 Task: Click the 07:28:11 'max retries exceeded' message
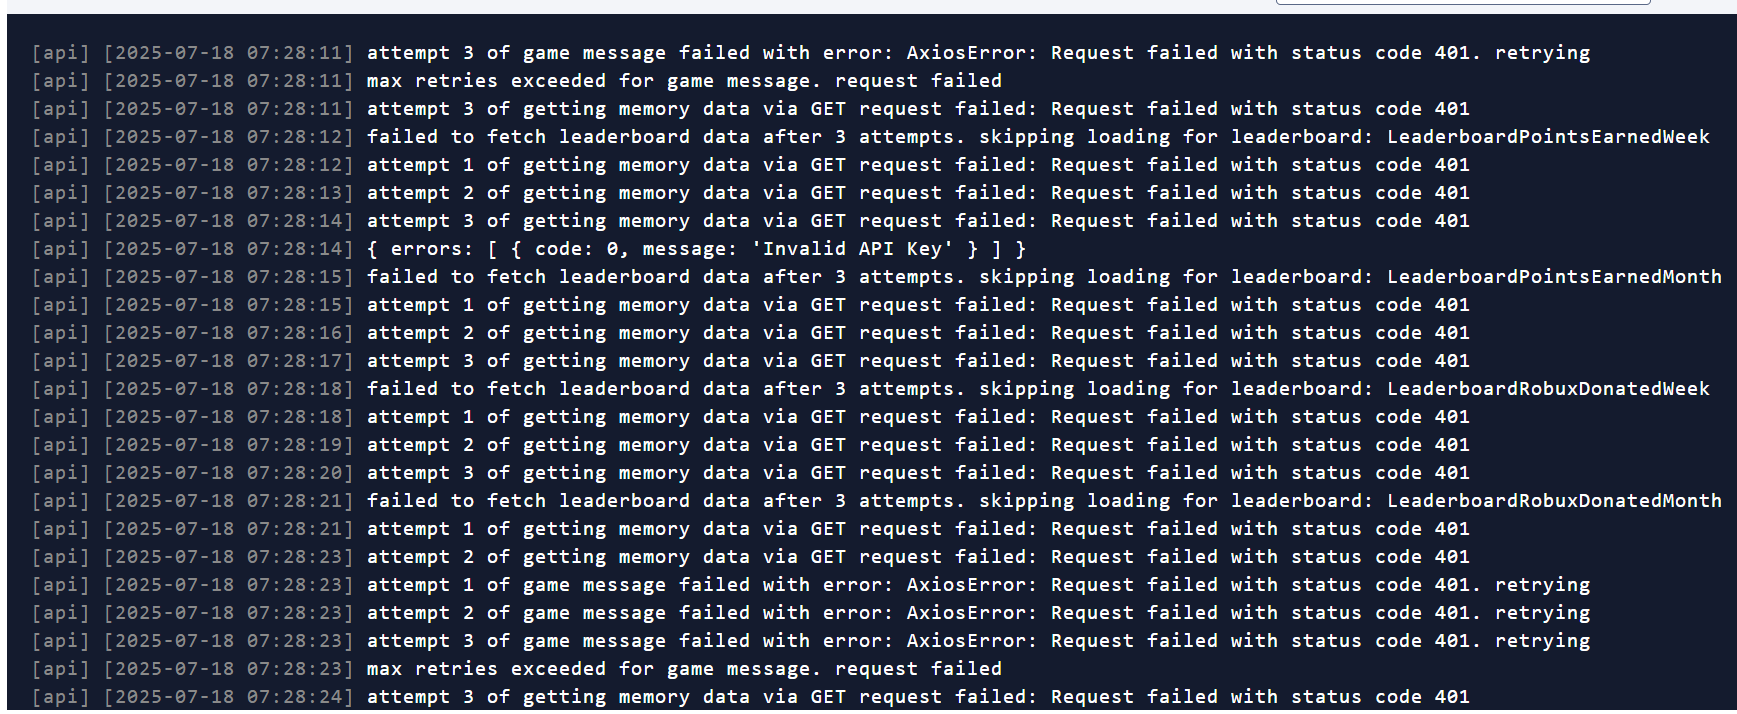(684, 81)
